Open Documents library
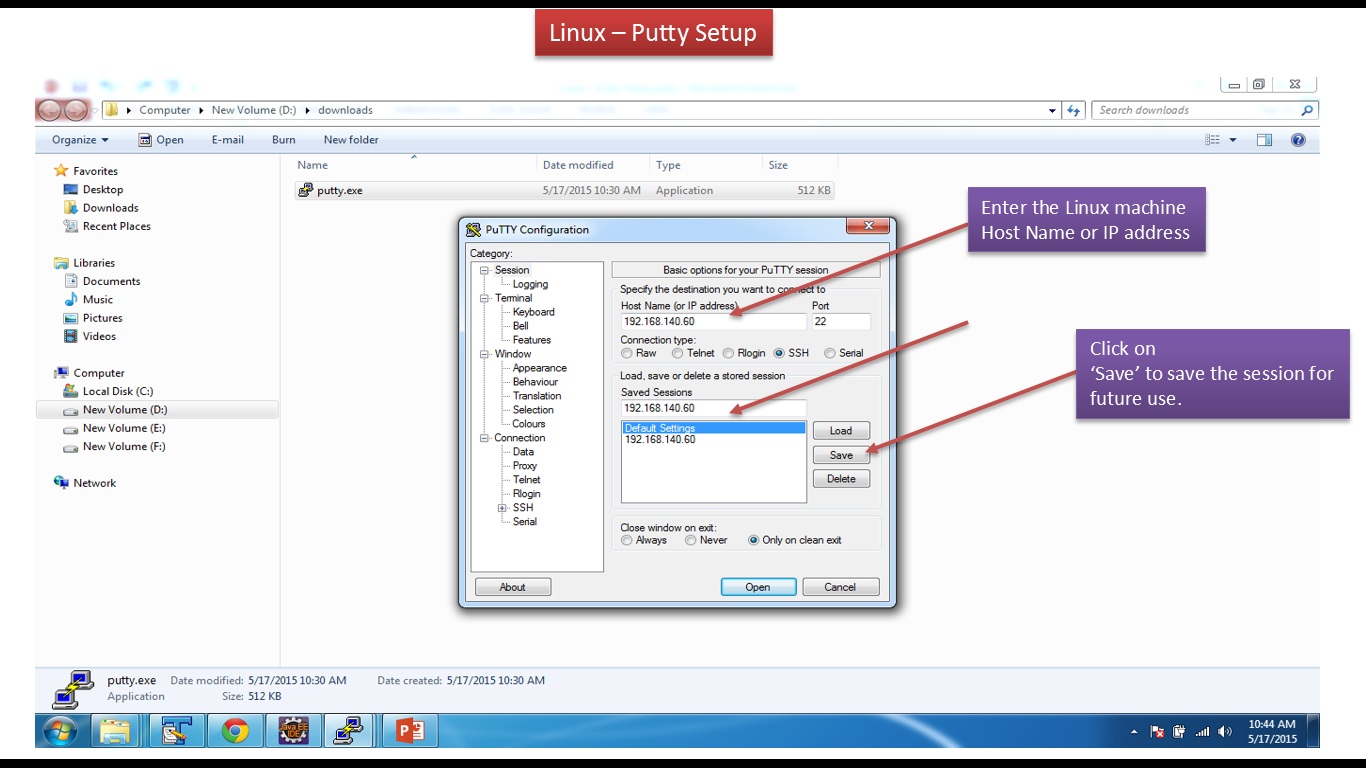1366x768 pixels. [x=111, y=281]
